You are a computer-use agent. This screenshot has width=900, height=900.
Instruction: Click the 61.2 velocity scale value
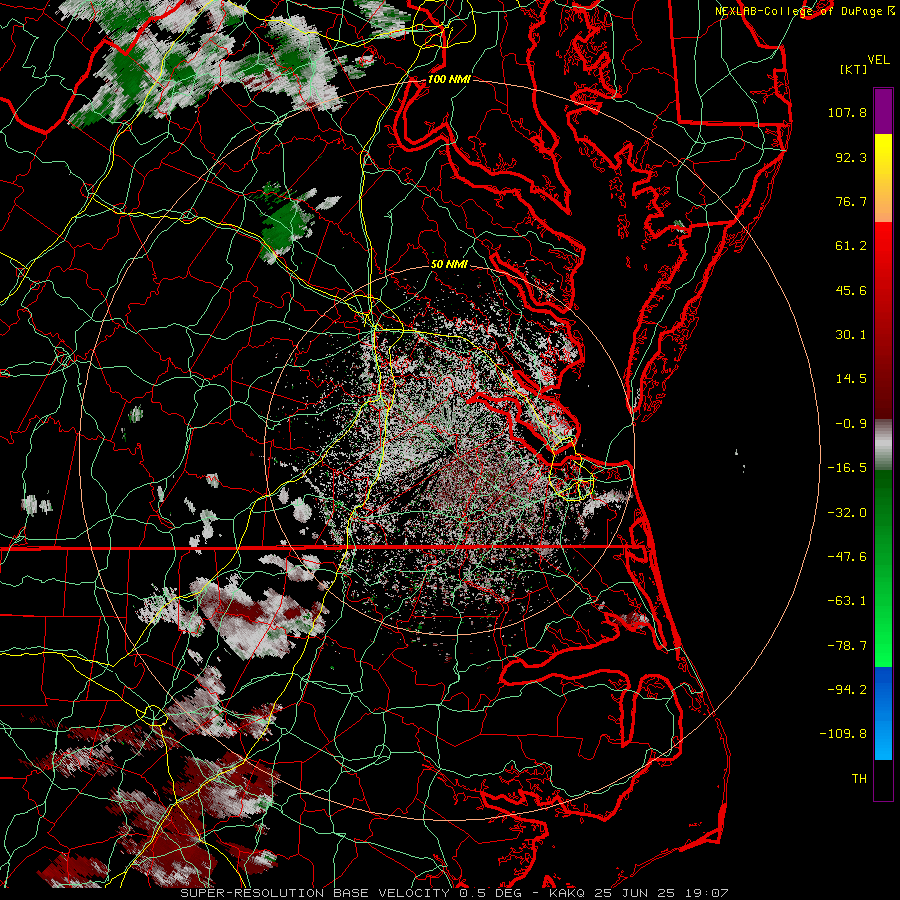(851, 246)
